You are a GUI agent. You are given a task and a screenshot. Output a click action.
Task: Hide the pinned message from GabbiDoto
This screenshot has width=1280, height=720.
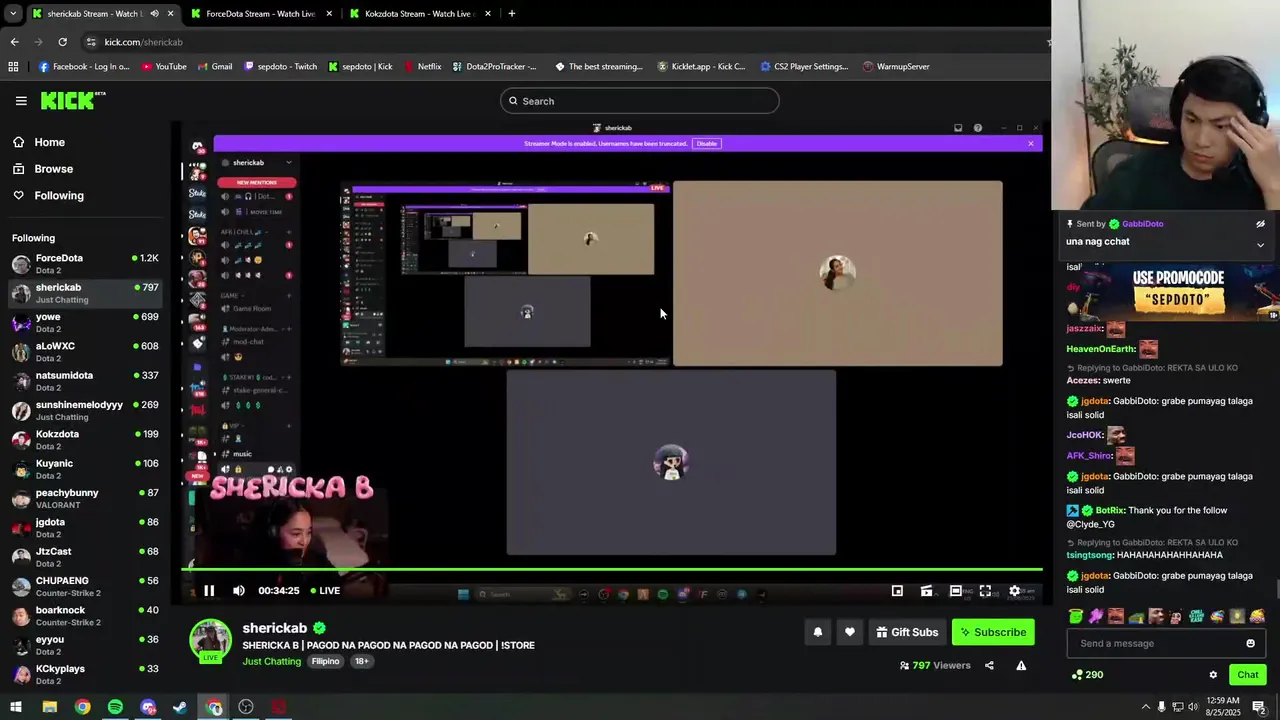1260,224
